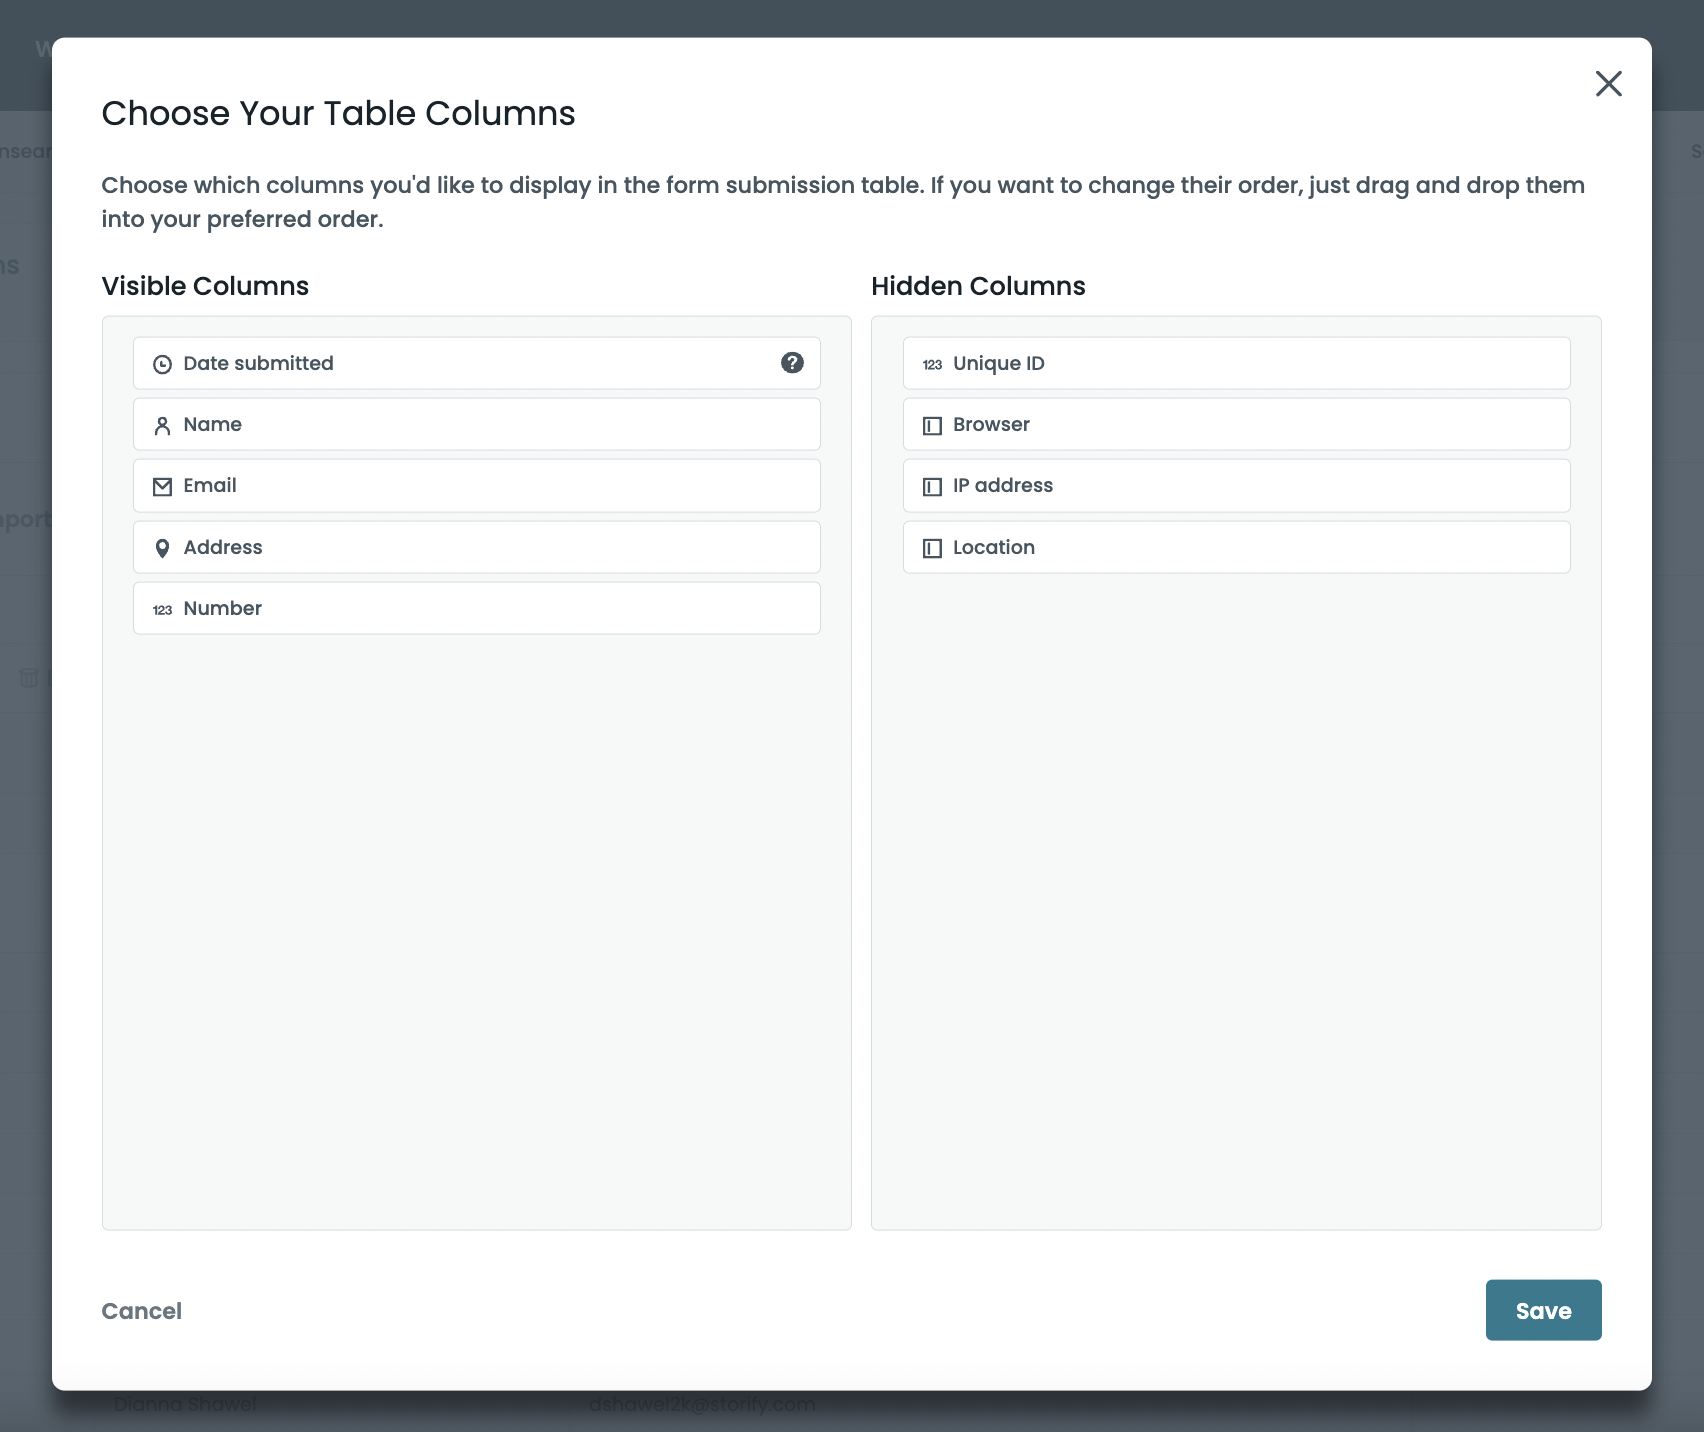
Task: Select the Location hidden column
Action: (1236, 547)
